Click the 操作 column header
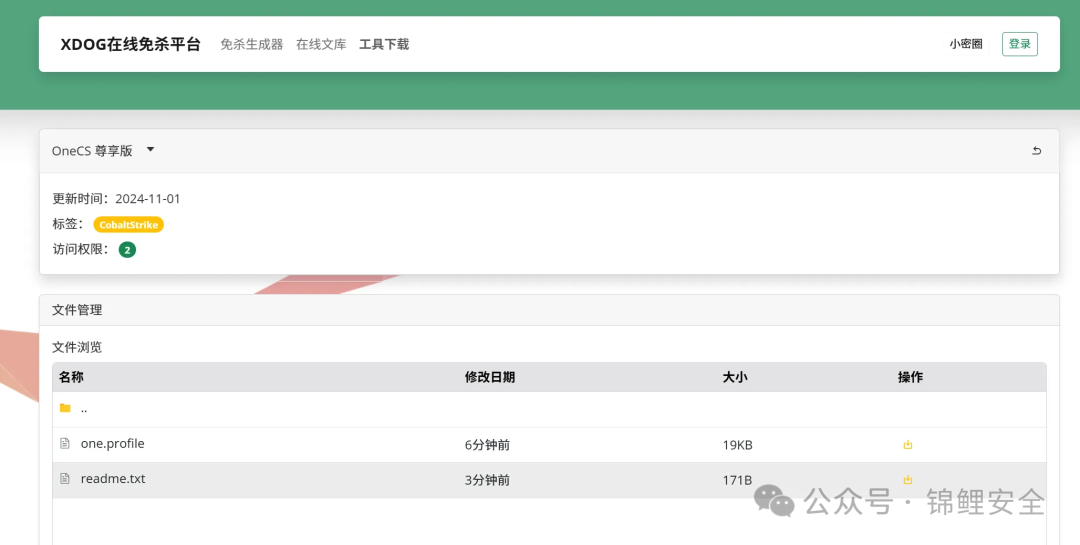The width and height of the screenshot is (1080, 545). [x=911, y=377]
